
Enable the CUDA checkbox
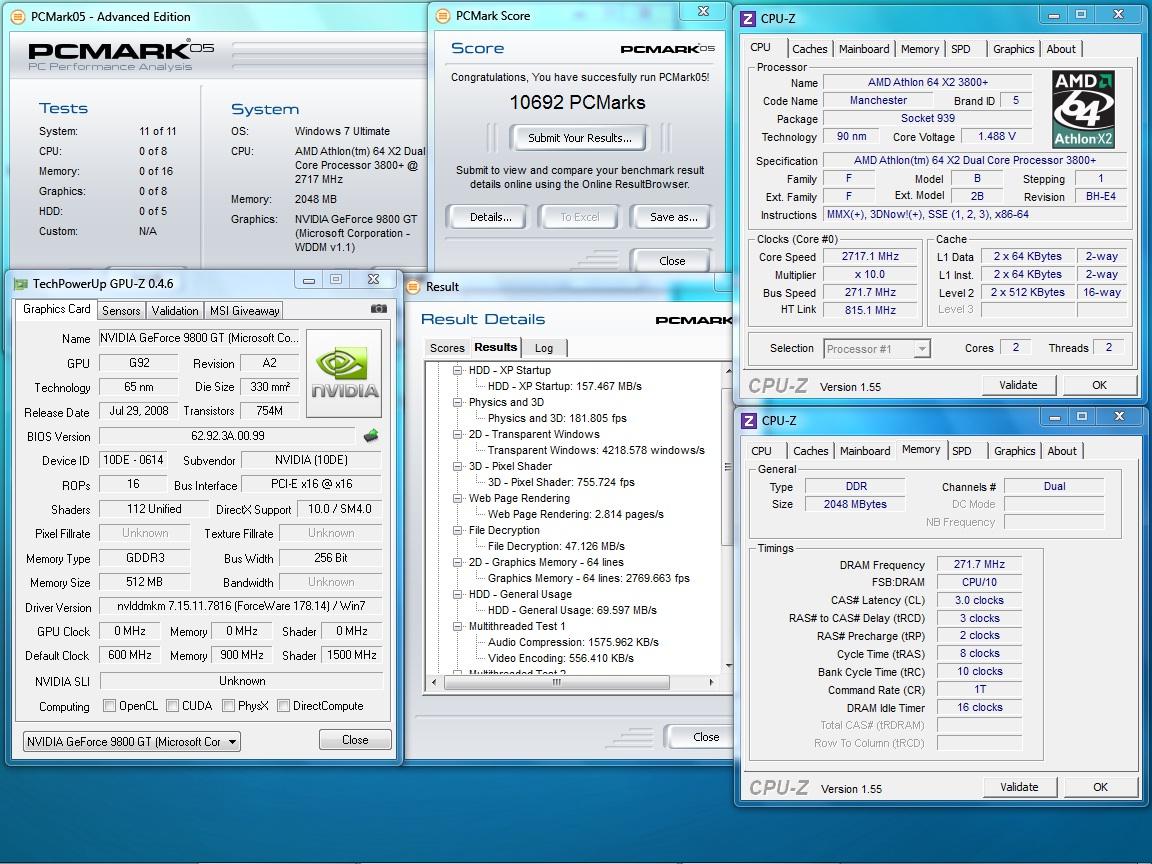pos(173,705)
